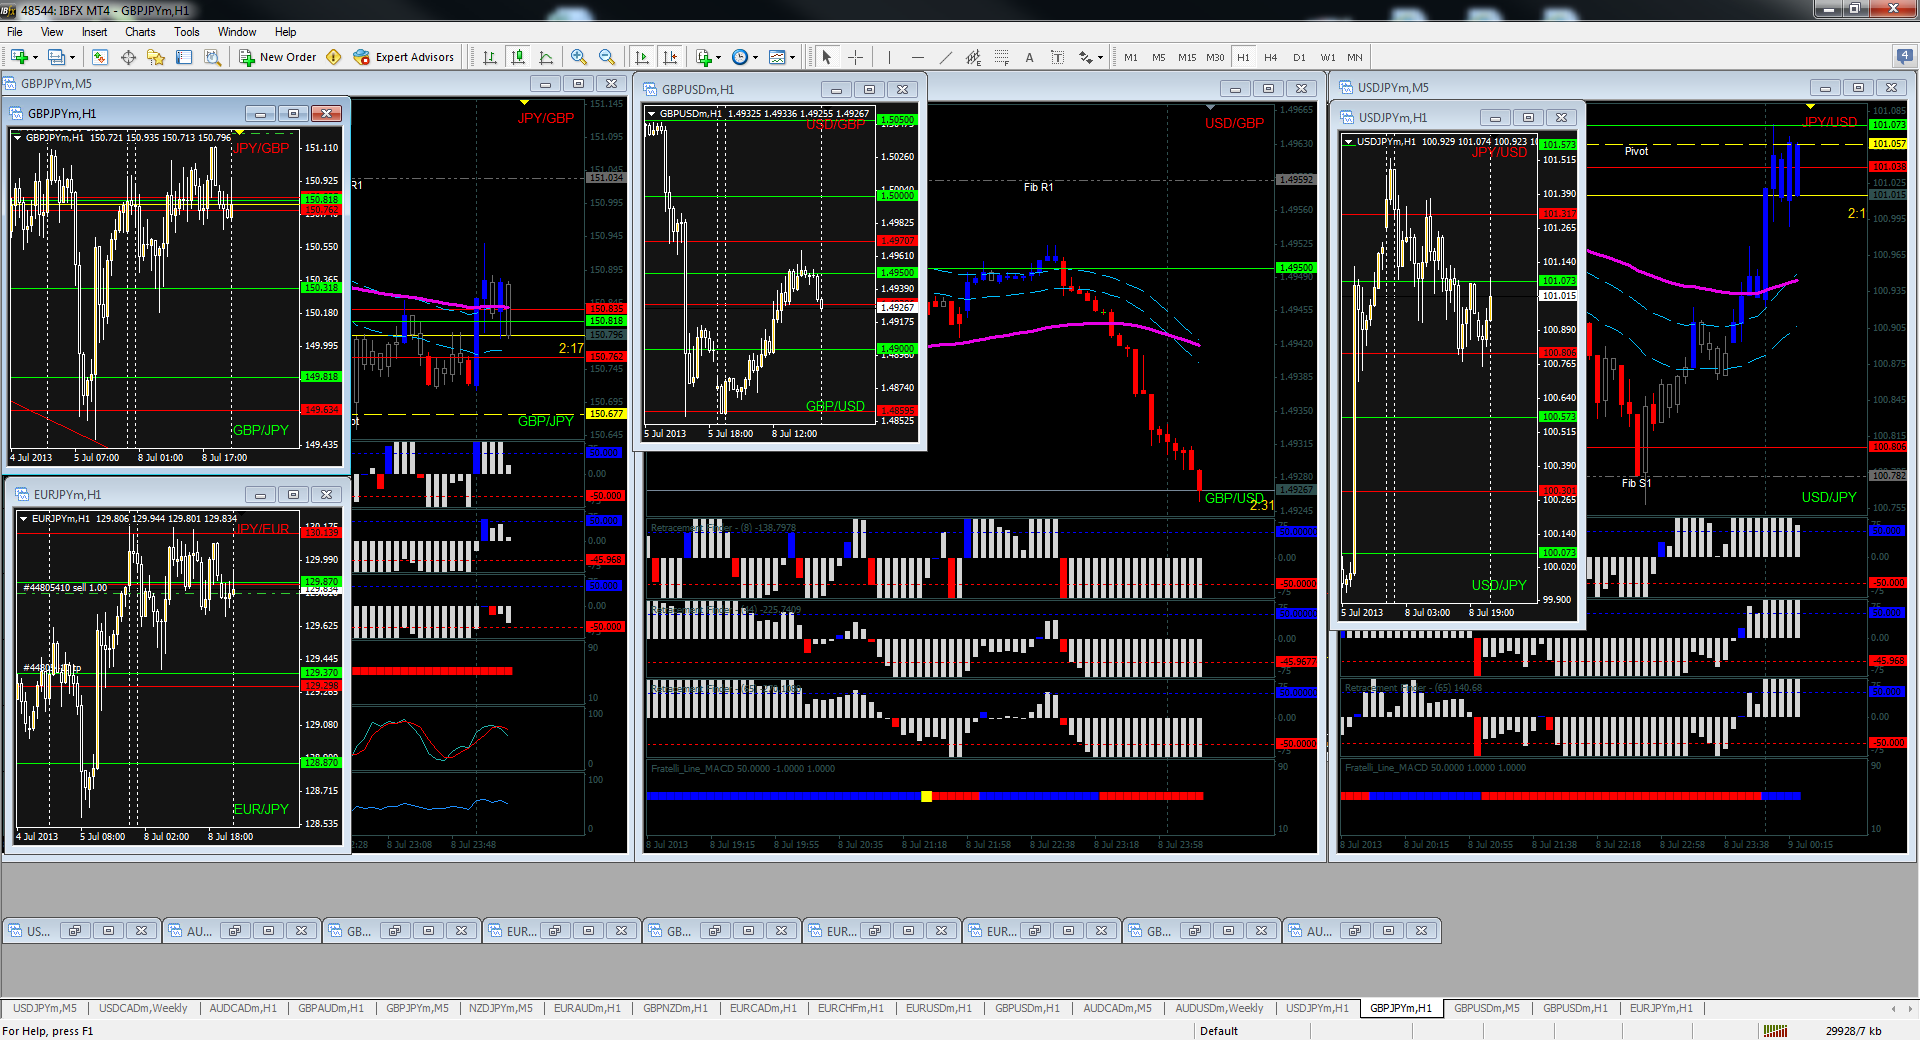Open the Window menu
This screenshot has height=1040, width=1920.
pos(237,32)
